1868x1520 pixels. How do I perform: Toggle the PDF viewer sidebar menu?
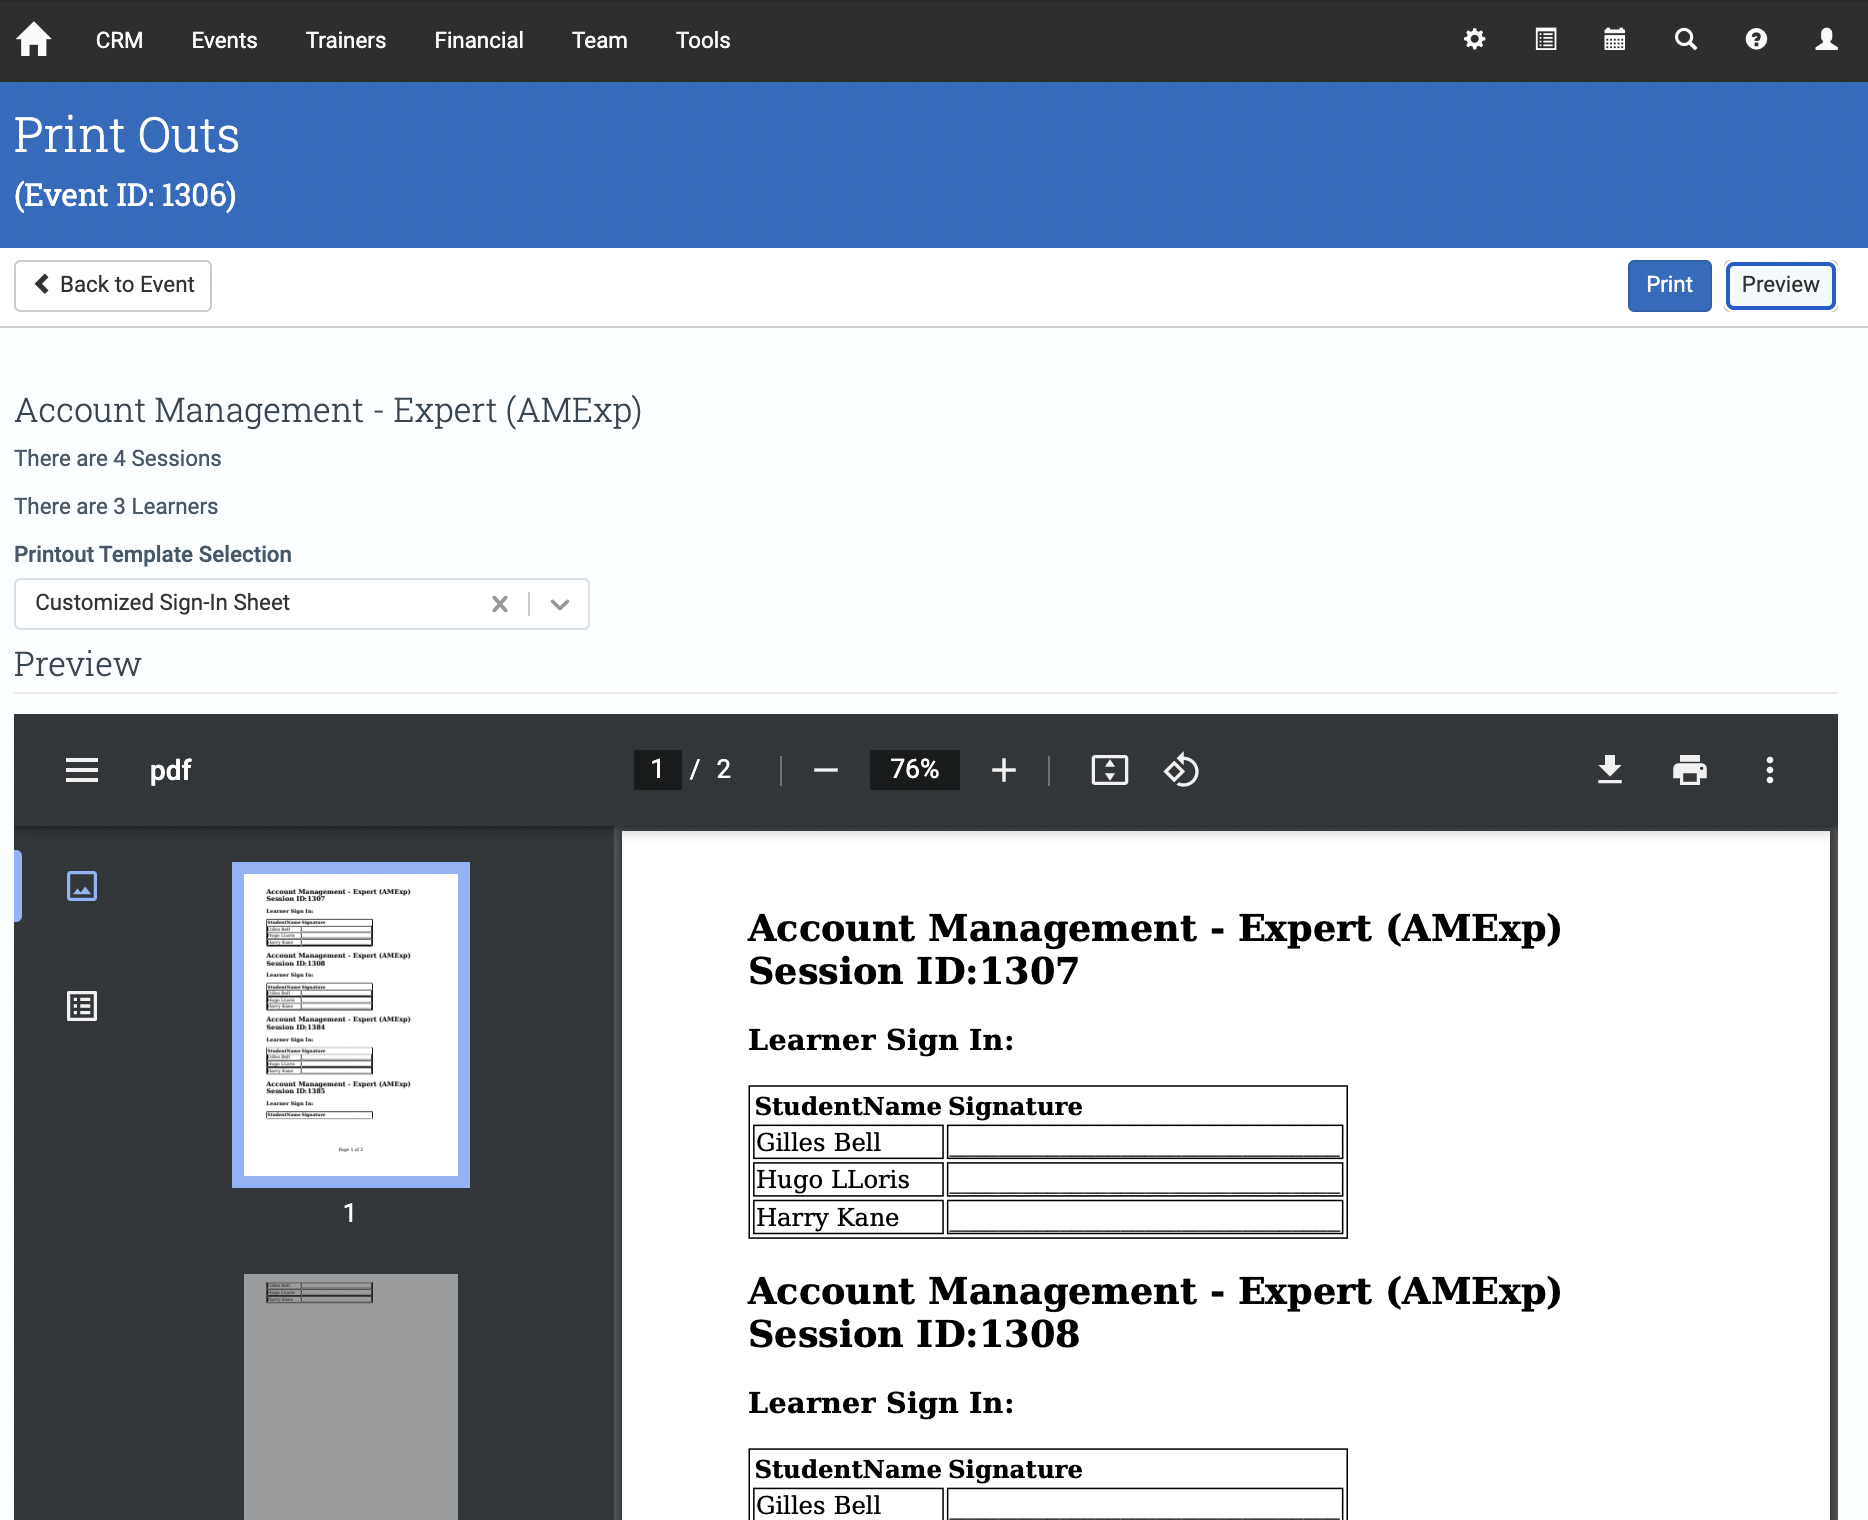tap(82, 770)
